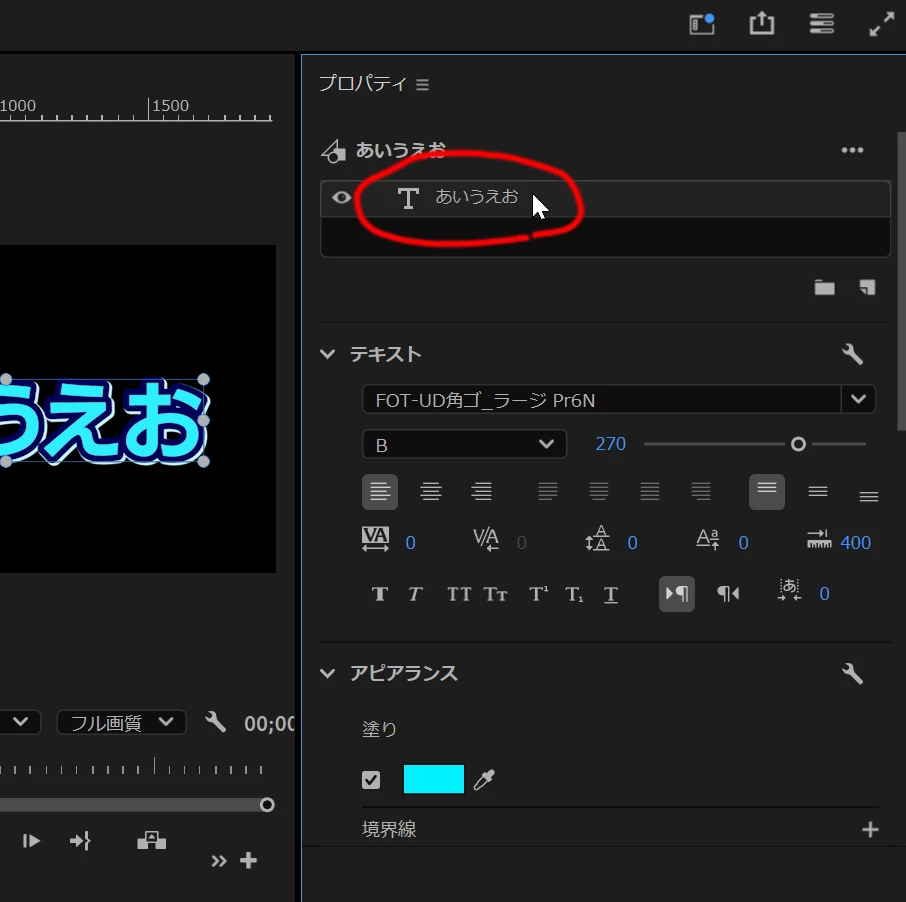Screen dimensions: 906x902
Task: Toggle full screen video output icon
Action: [x=882, y=24]
